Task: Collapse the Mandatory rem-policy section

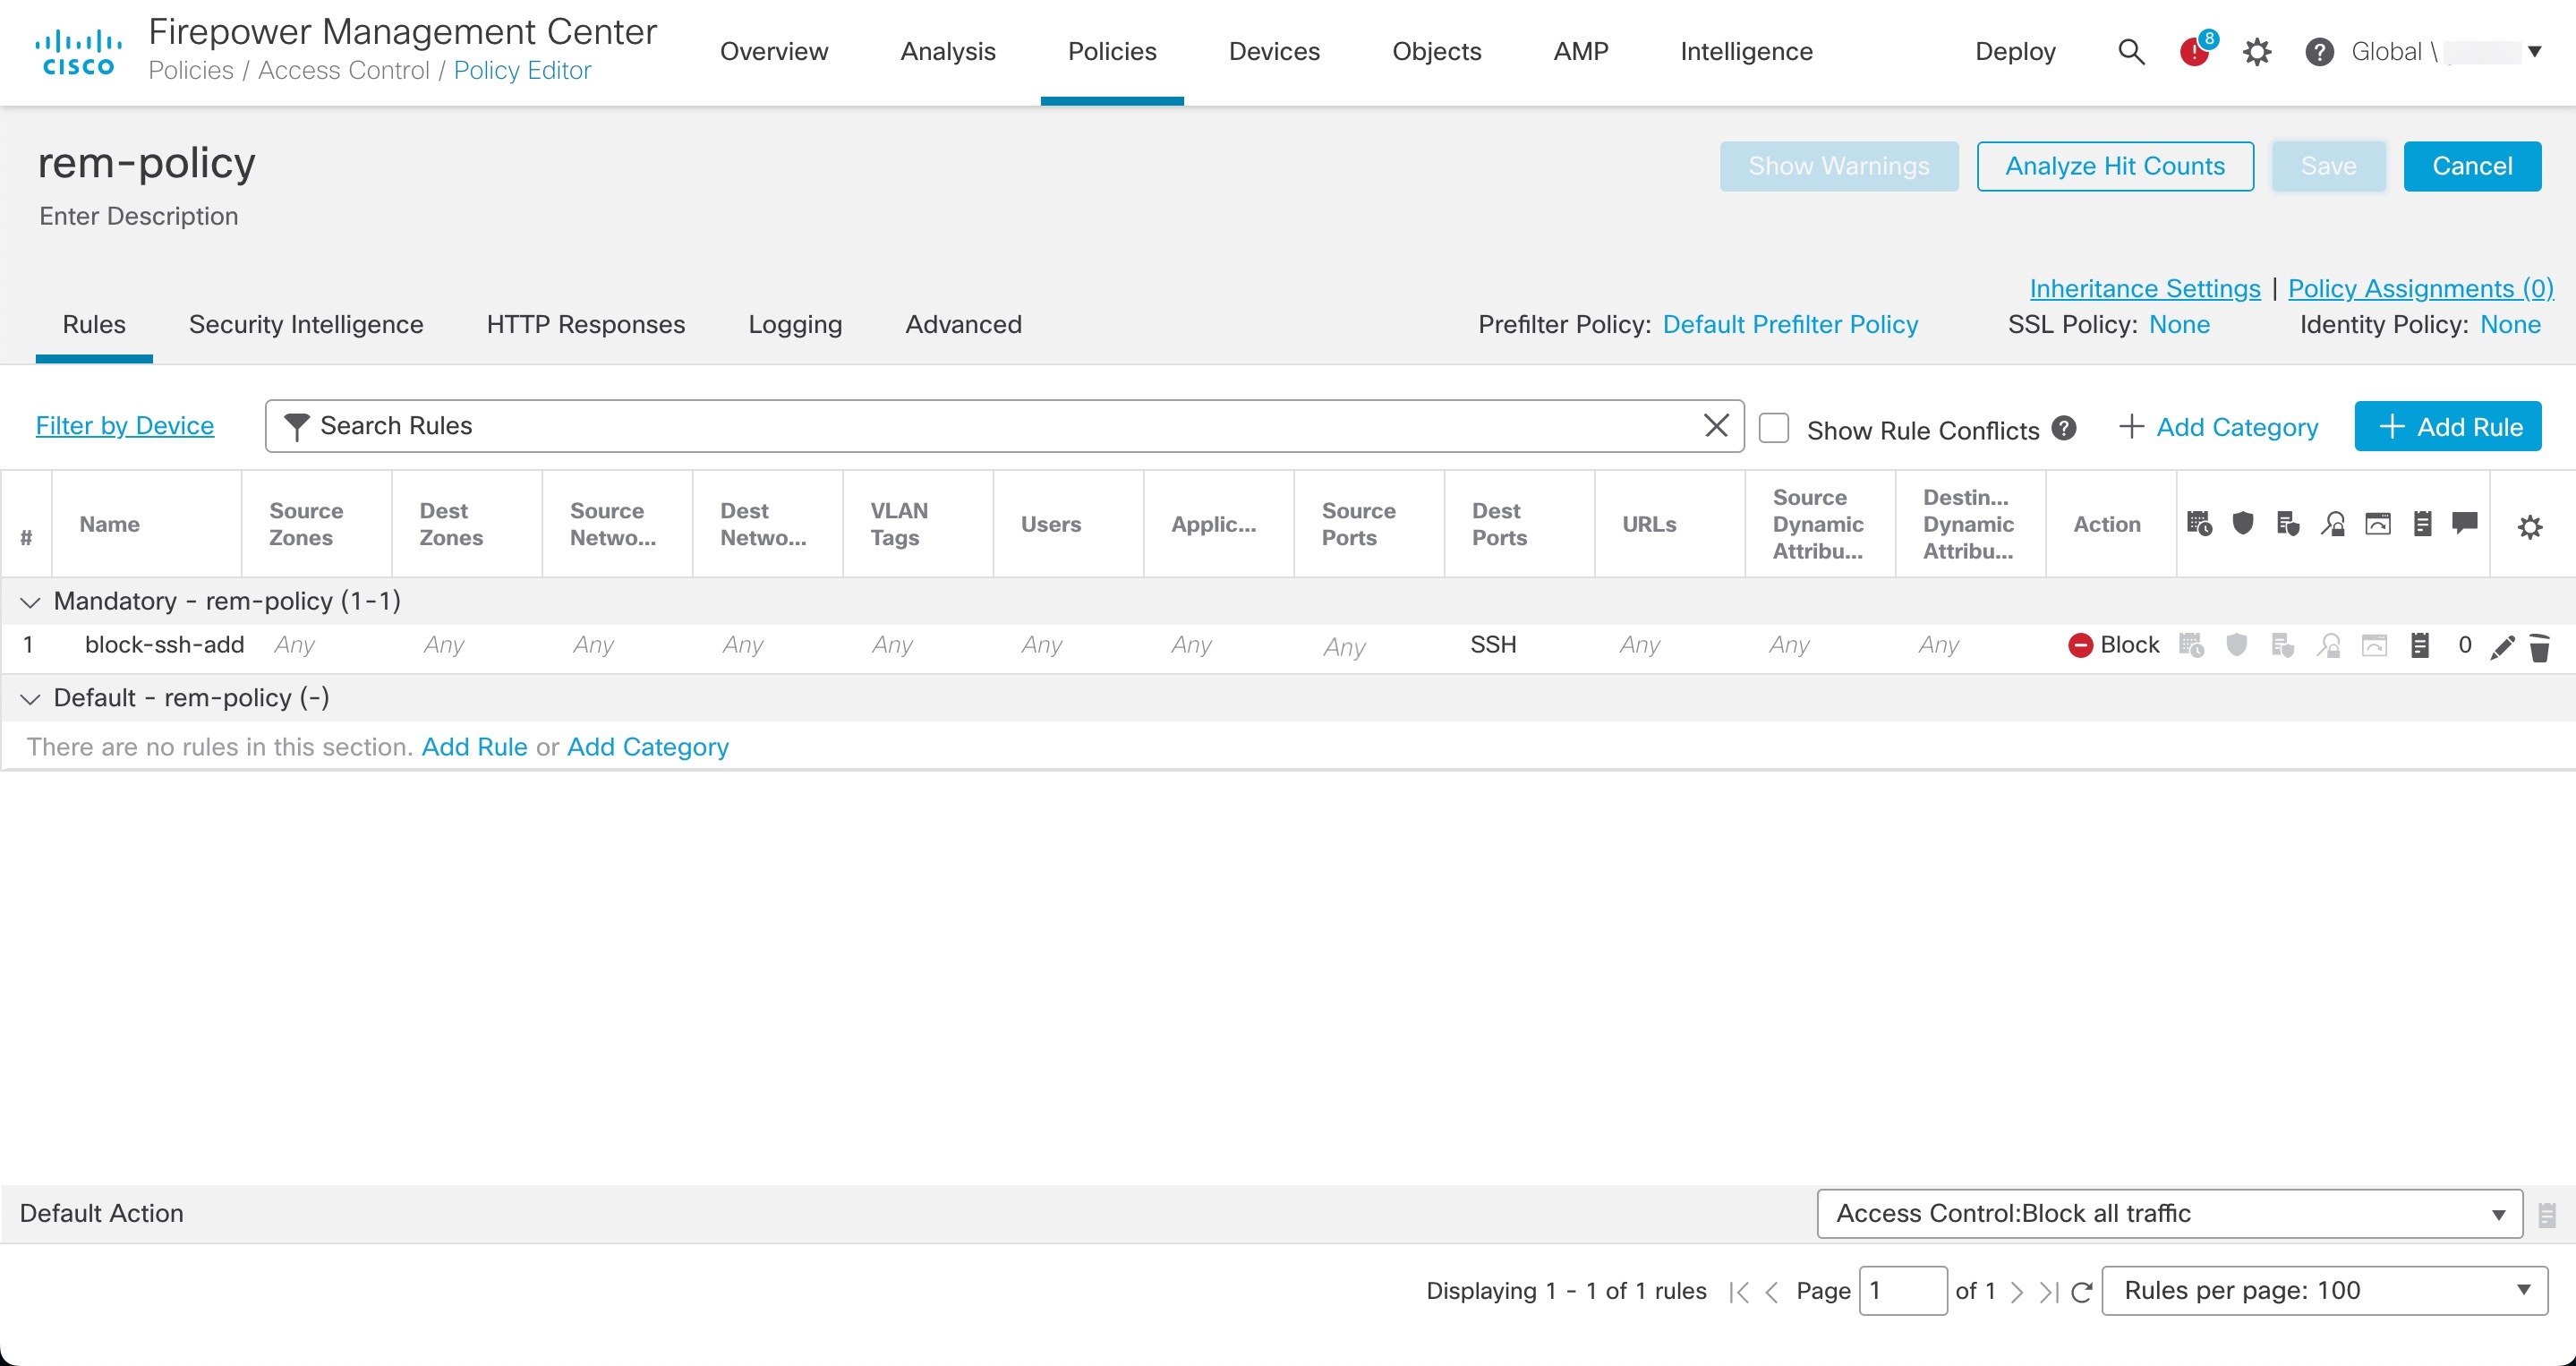Action: (29, 601)
